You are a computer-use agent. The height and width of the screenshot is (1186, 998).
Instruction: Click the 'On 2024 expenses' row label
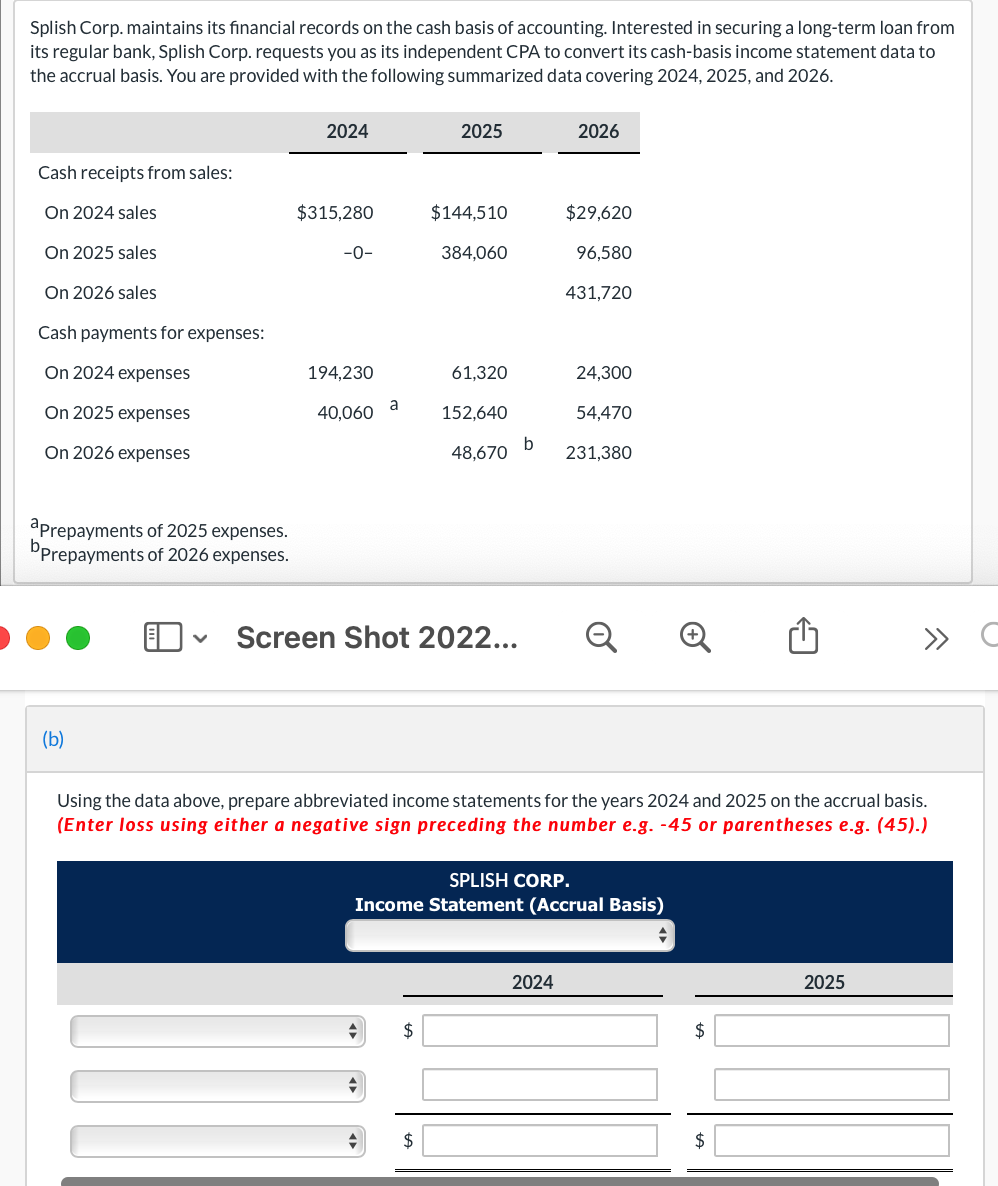117,373
